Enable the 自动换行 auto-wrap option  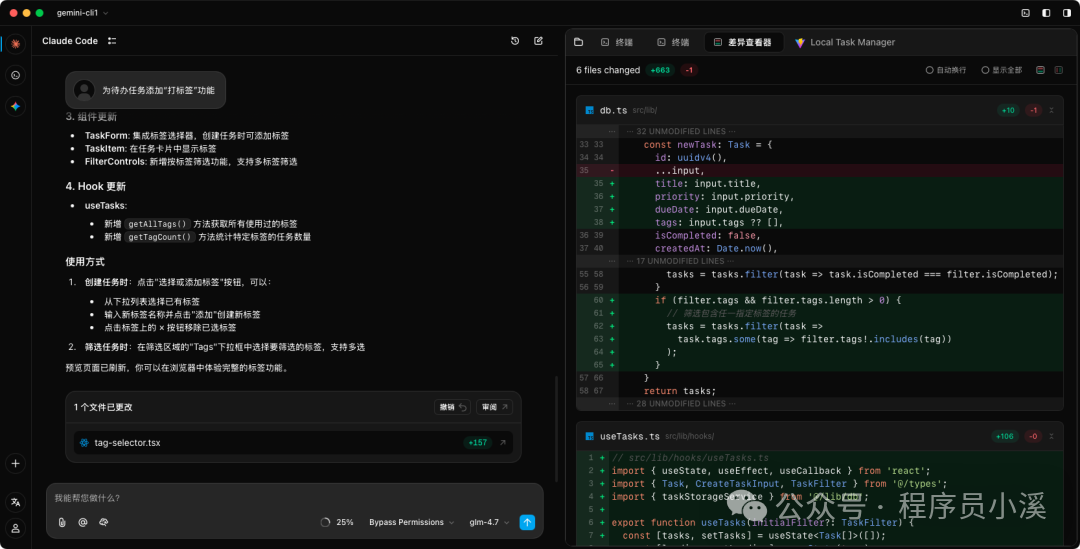[x=946, y=70]
